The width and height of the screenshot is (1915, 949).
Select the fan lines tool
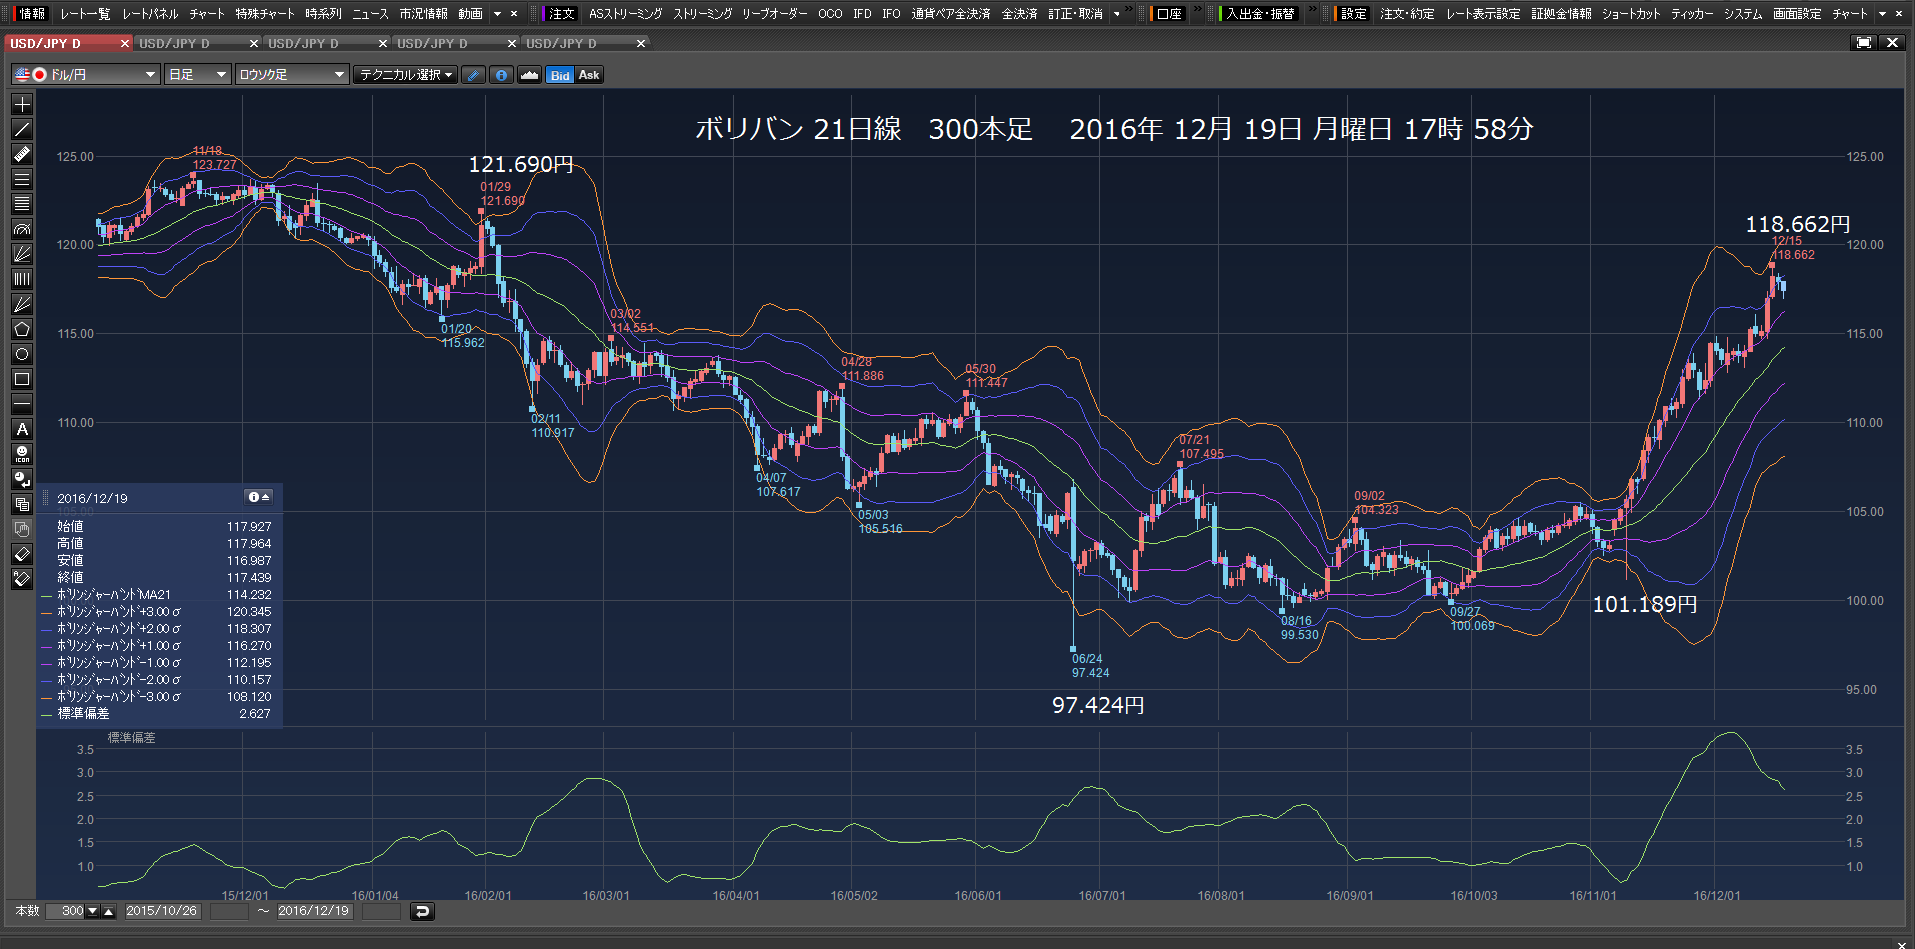[x=22, y=254]
